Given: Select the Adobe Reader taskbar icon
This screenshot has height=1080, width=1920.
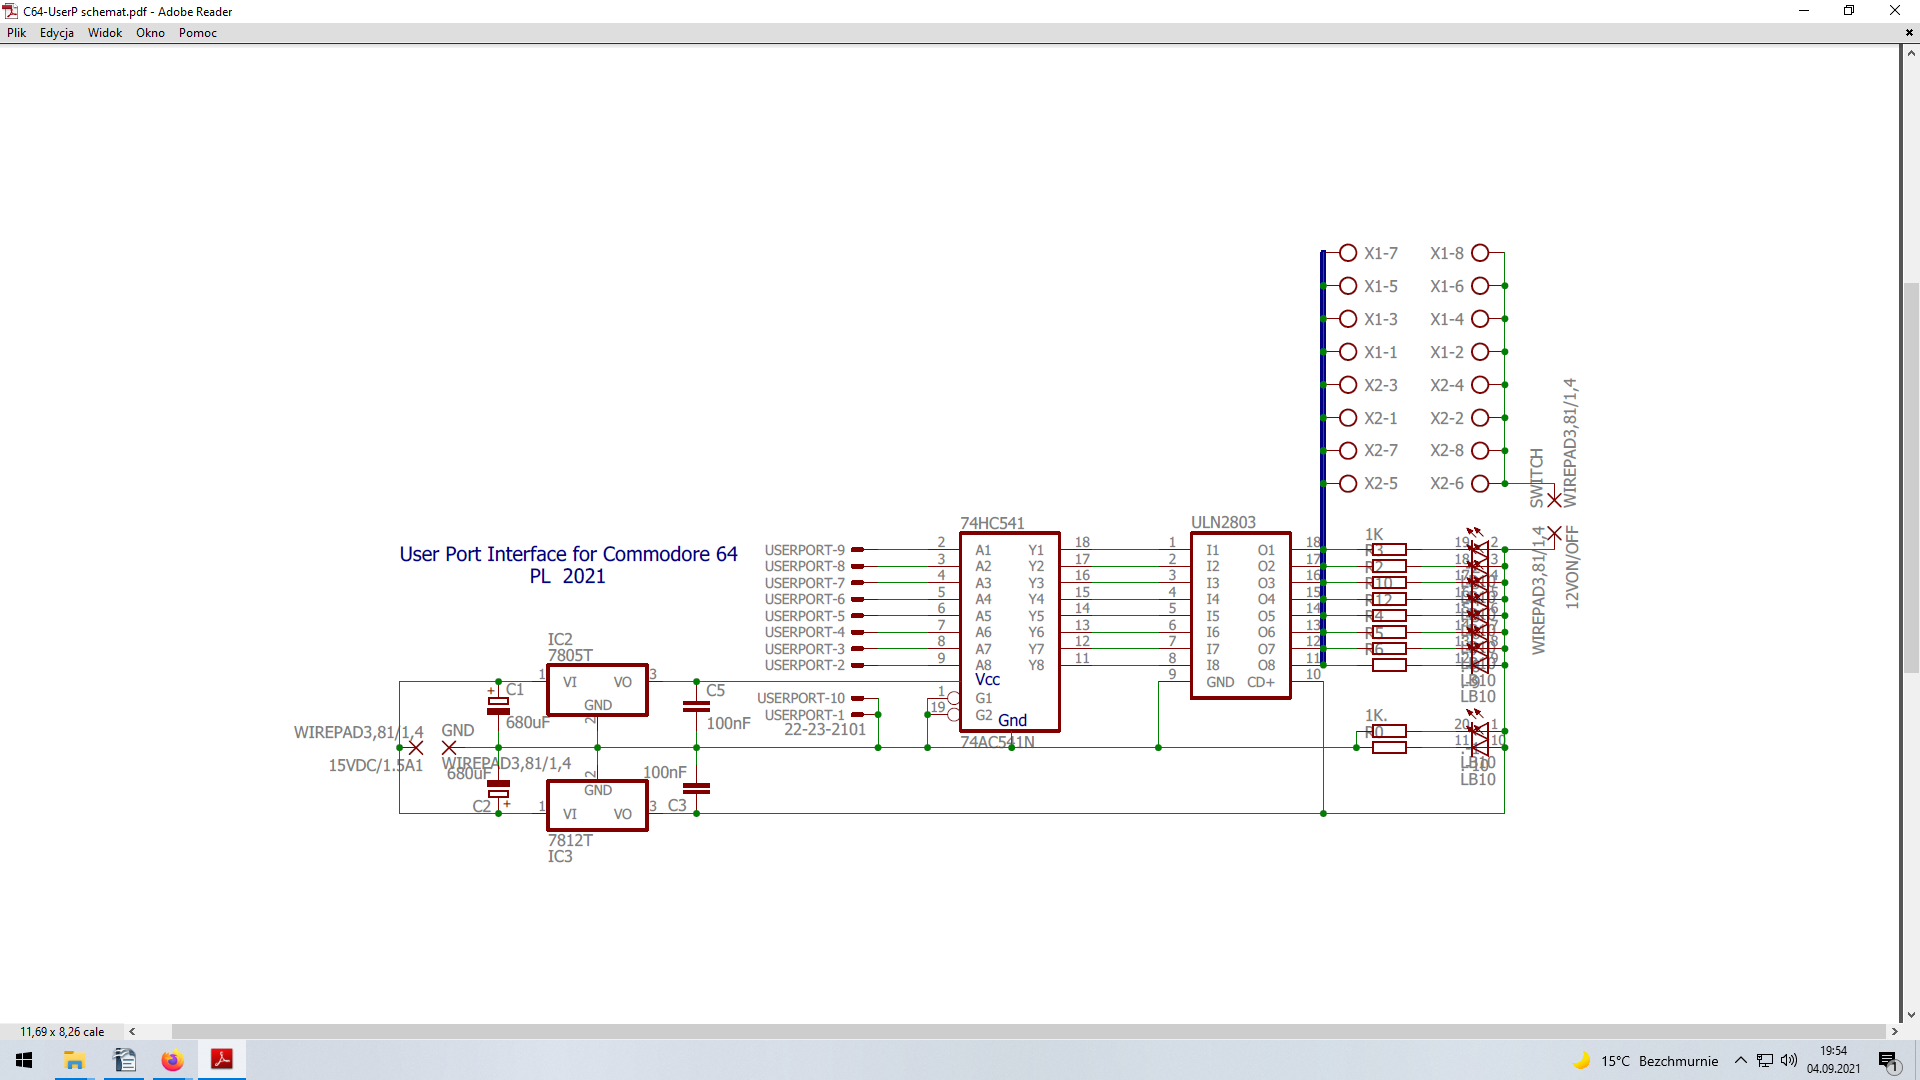Looking at the screenshot, I should tap(221, 1060).
